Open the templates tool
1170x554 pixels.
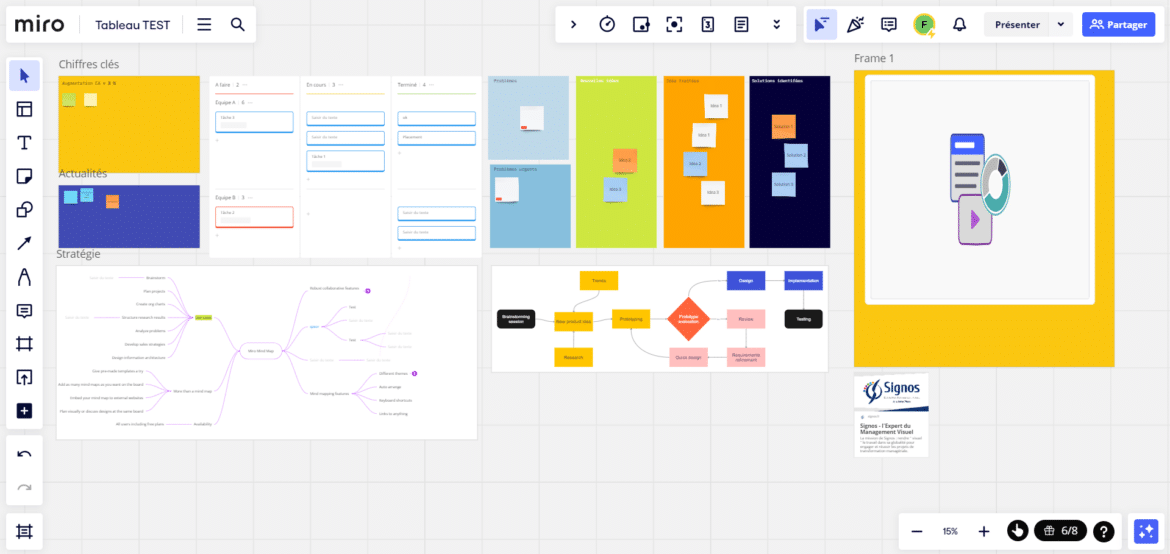[24, 110]
